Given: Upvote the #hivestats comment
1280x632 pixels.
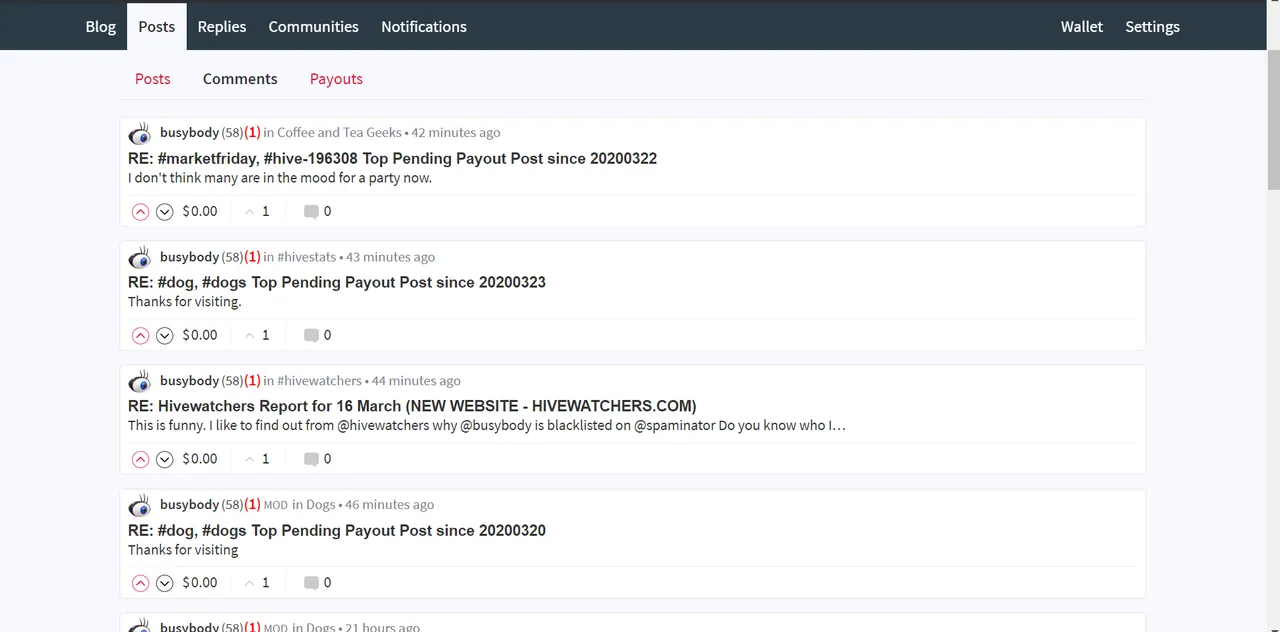Looking at the screenshot, I should tap(140, 335).
